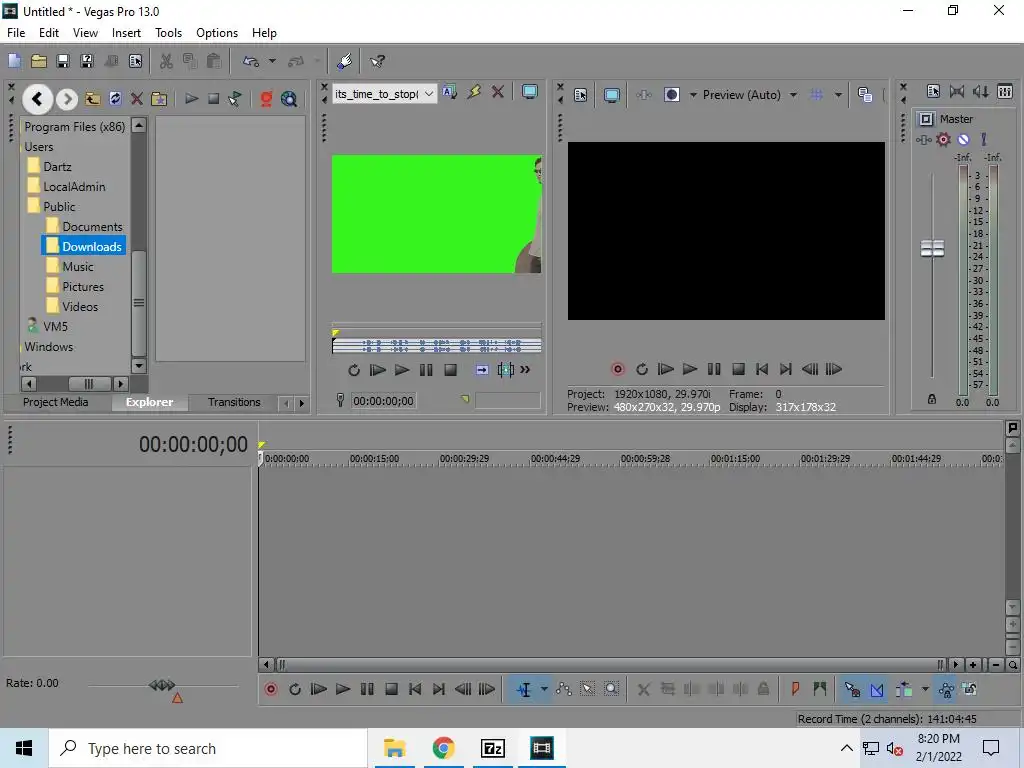Open the Preview (Auto) quality dropdown
This screenshot has width=1024, height=768.
tap(793, 95)
